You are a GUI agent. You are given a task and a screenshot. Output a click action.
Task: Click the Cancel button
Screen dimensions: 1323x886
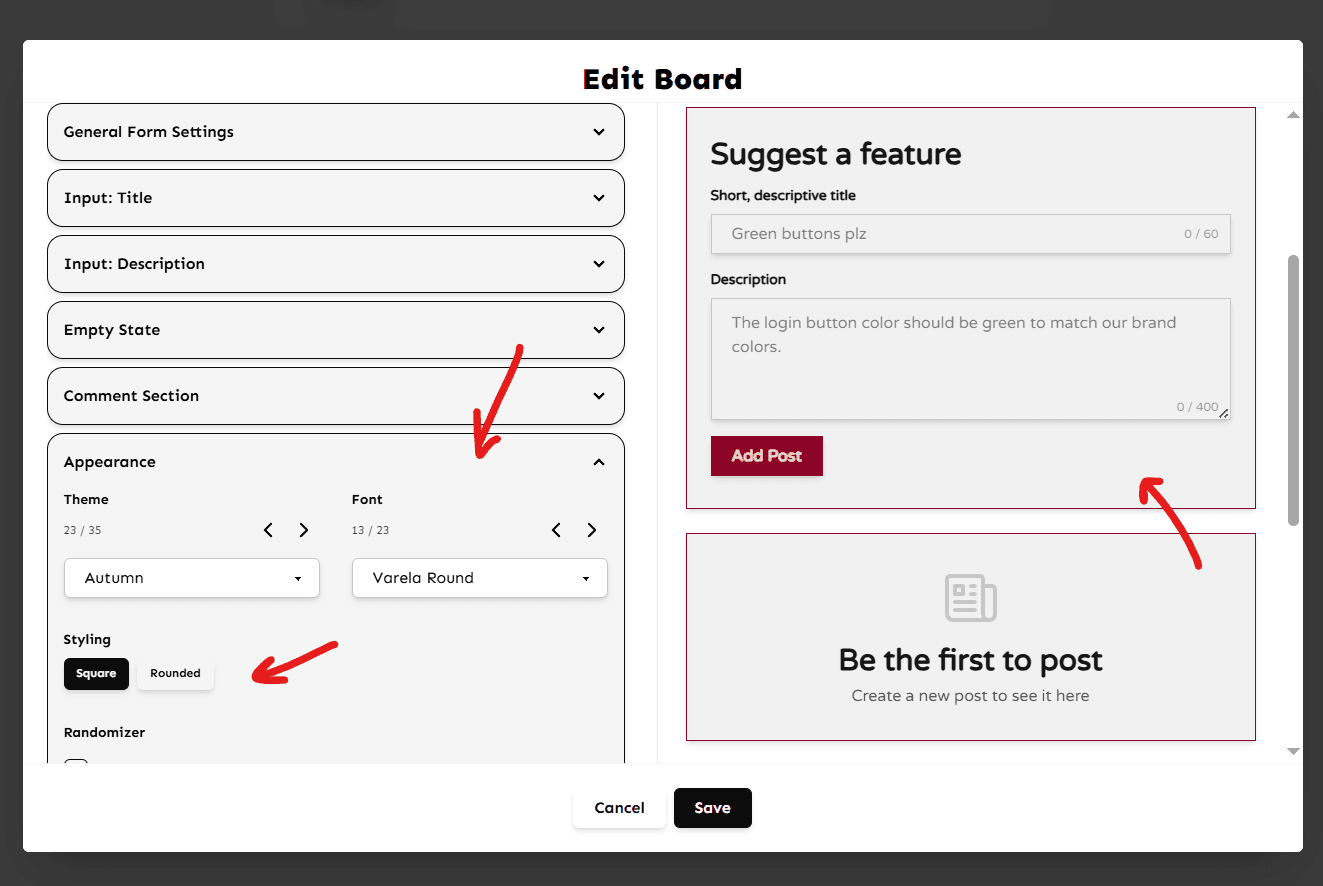click(619, 808)
